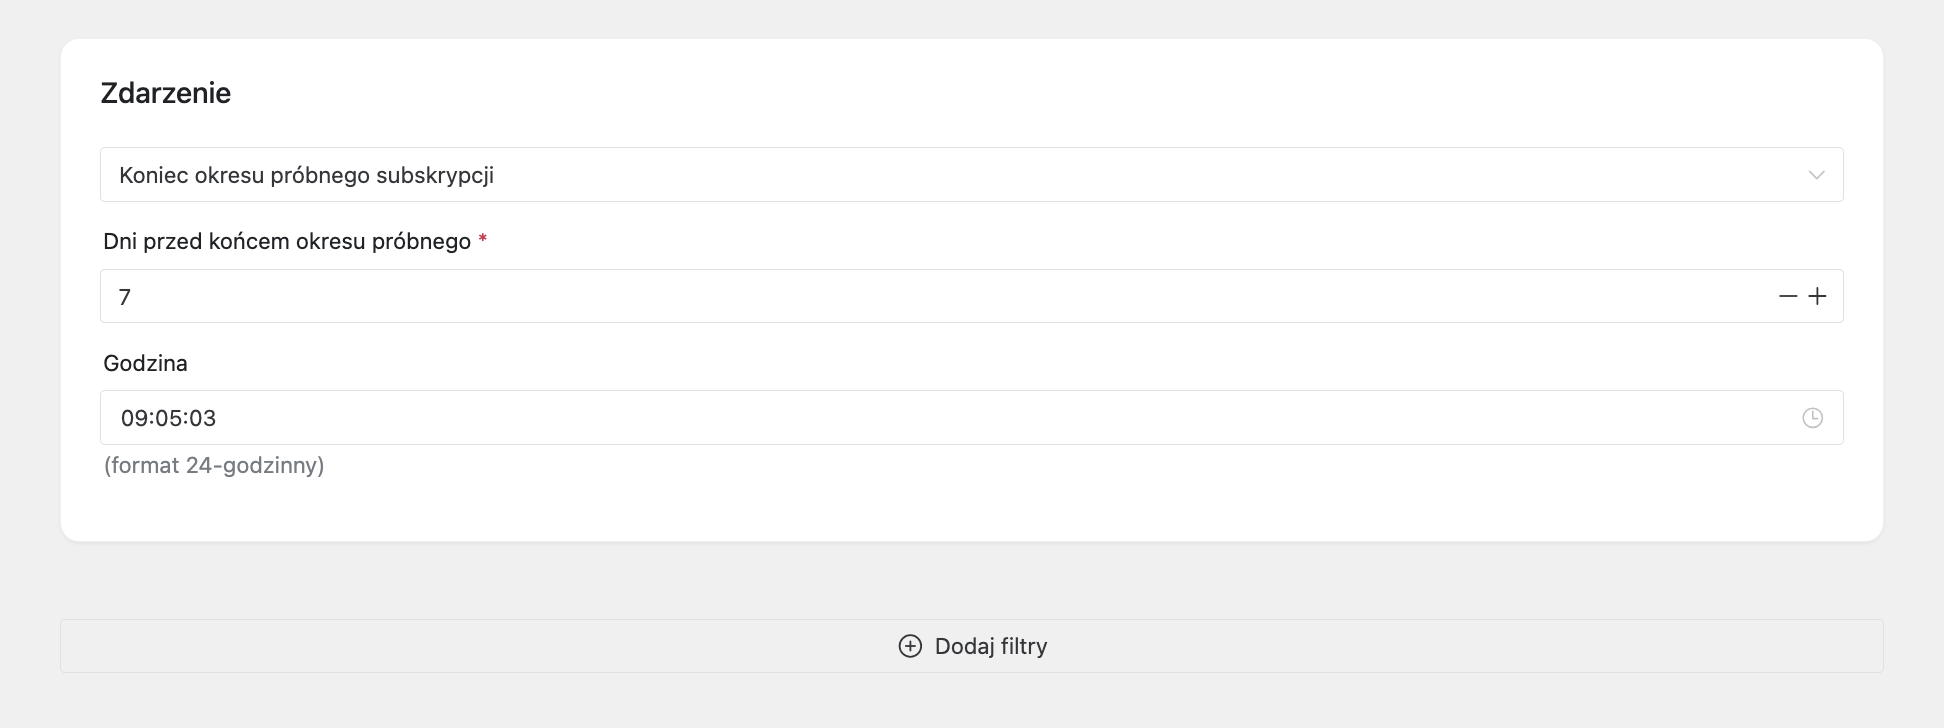Click into the Godzina time field
The width and height of the screenshot is (1944, 728).
(900, 418)
